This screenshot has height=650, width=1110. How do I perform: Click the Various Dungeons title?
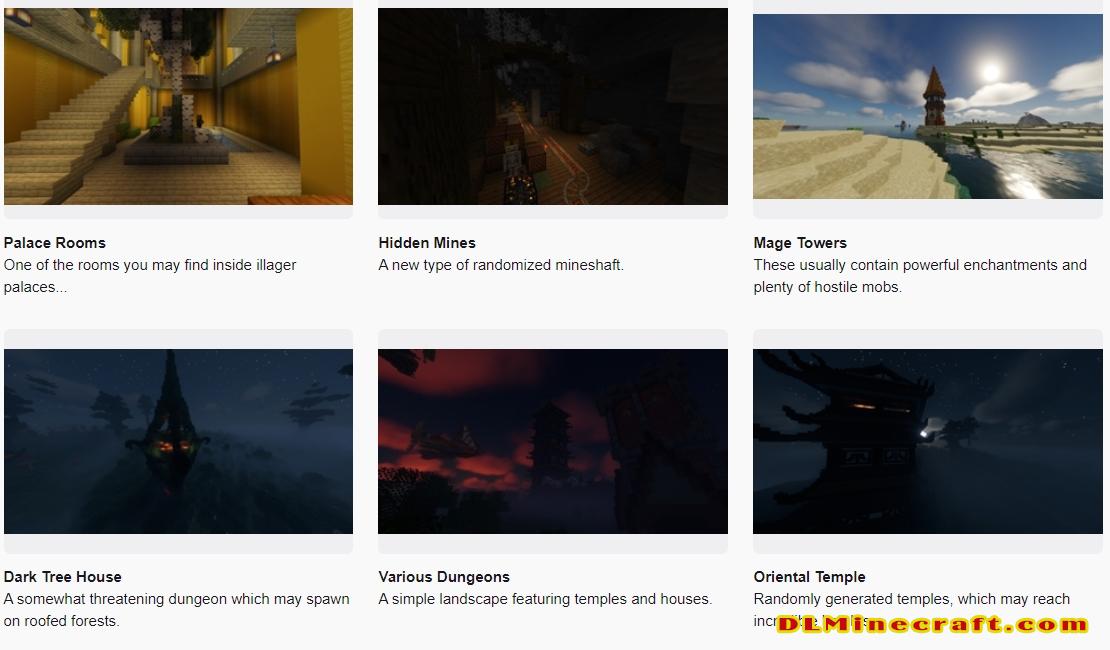444,577
